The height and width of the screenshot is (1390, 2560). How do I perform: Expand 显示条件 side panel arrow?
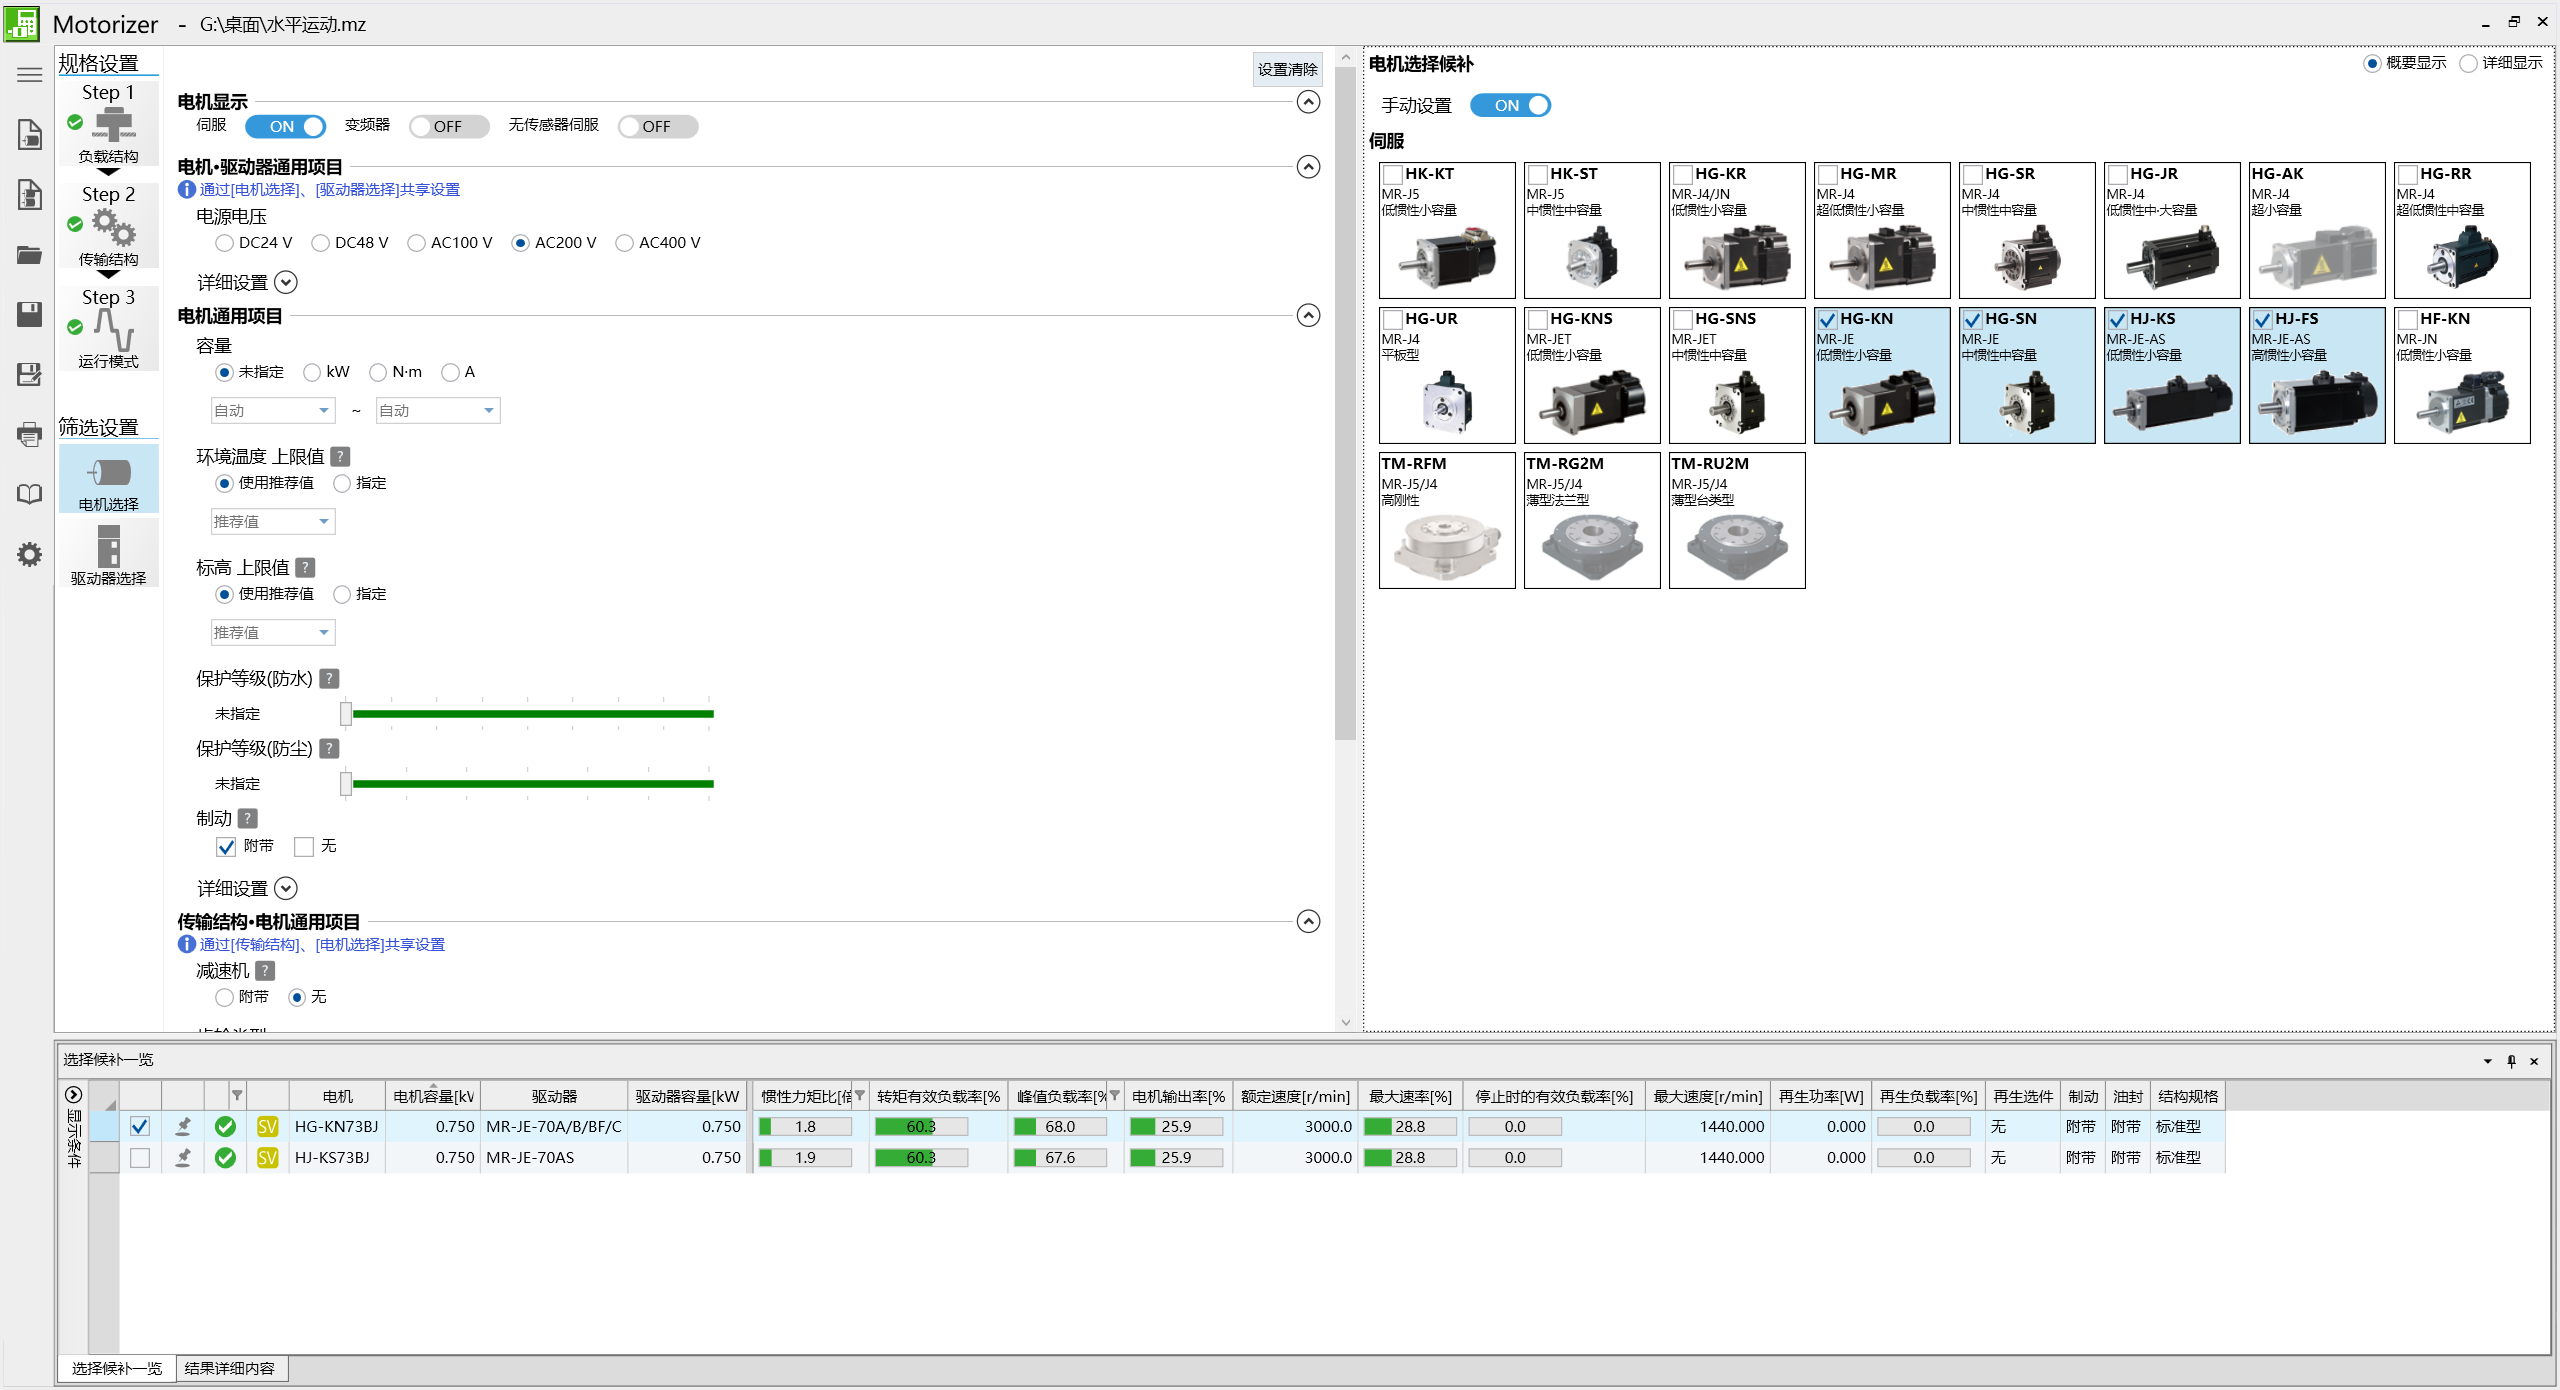coord(73,1095)
